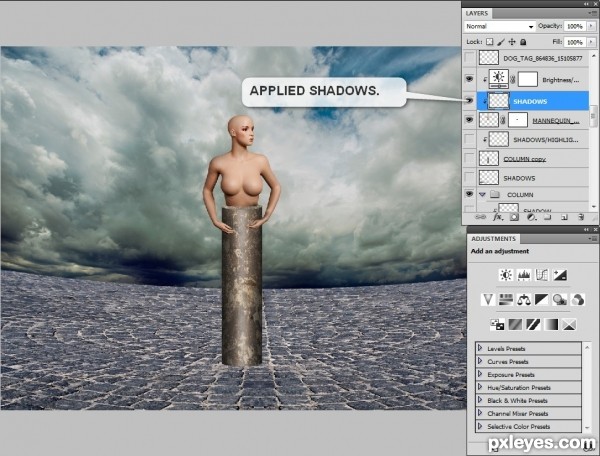Click the mask link icon on Brightness layer

pyautogui.click(x=513, y=80)
